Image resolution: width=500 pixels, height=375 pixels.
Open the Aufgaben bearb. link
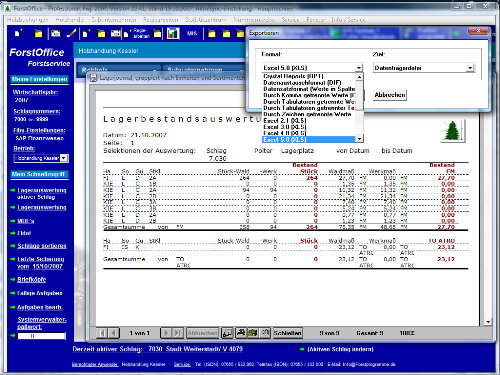(40, 307)
